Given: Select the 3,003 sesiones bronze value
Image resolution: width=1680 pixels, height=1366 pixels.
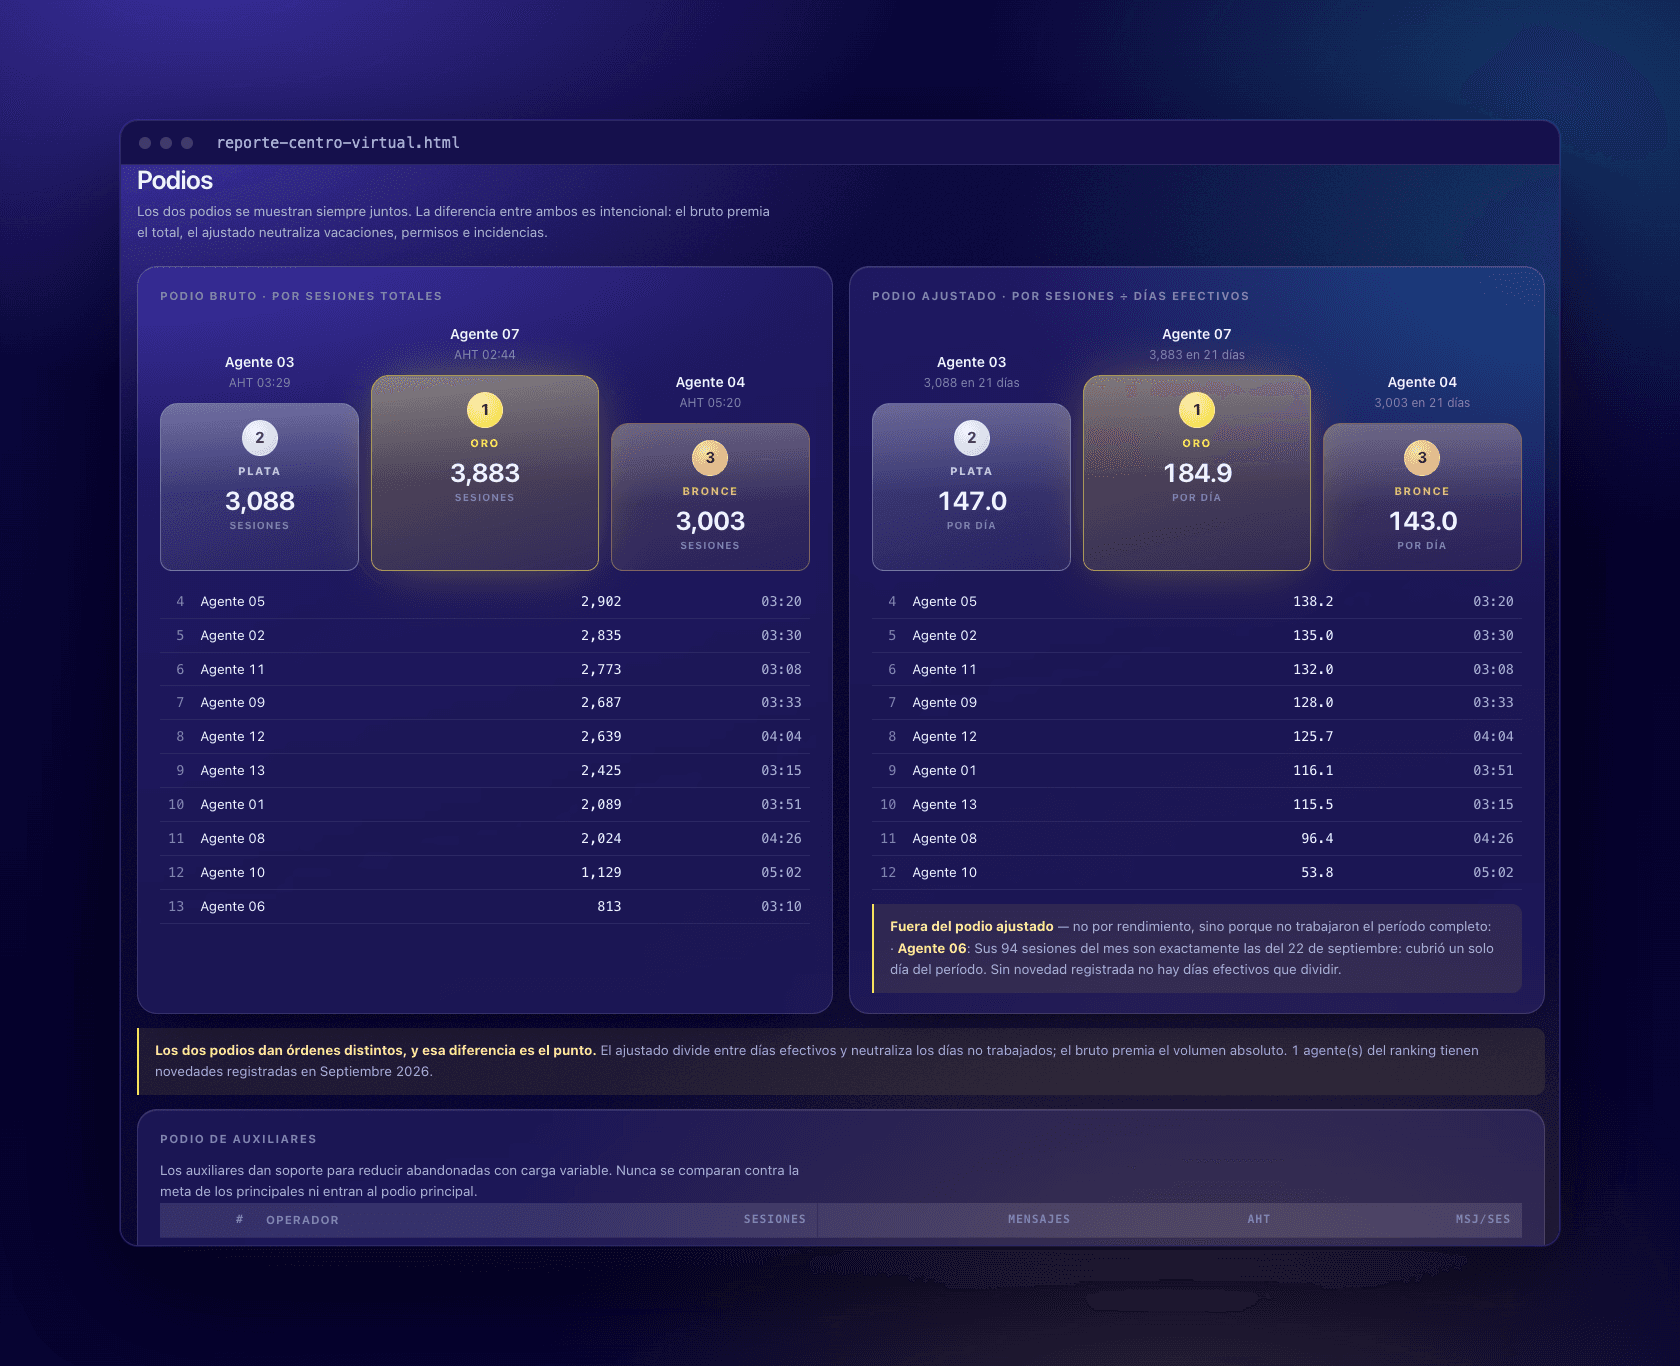Looking at the screenshot, I should [710, 521].
